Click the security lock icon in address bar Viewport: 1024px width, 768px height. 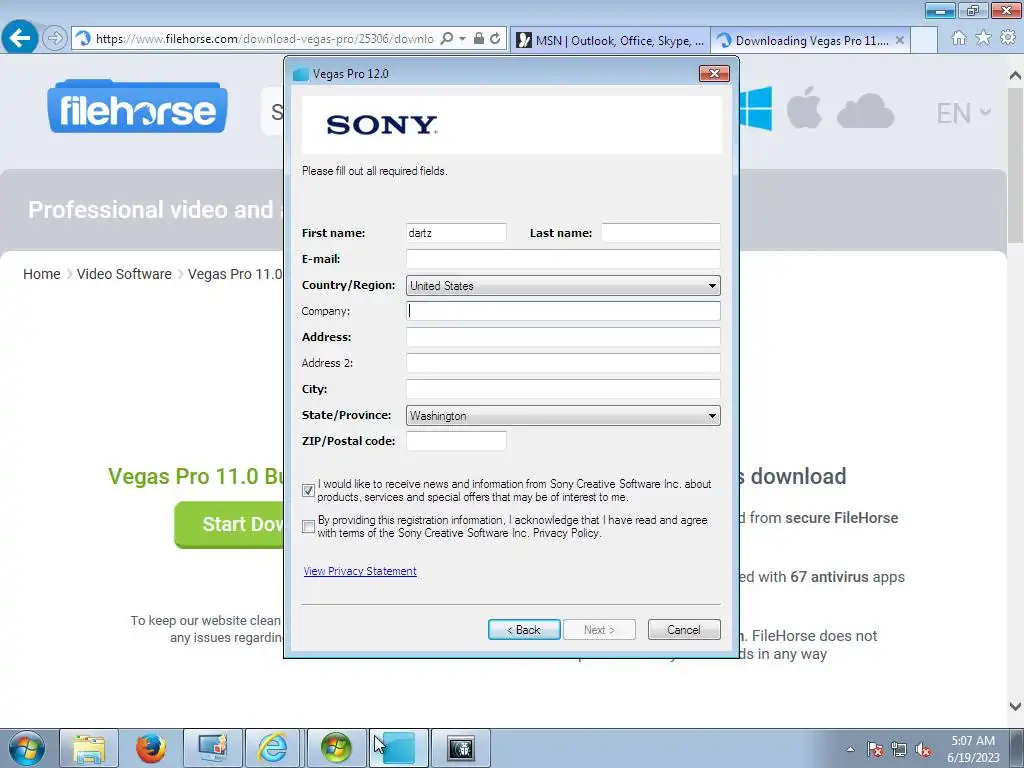pyautogui.click(x=479, y=39)
